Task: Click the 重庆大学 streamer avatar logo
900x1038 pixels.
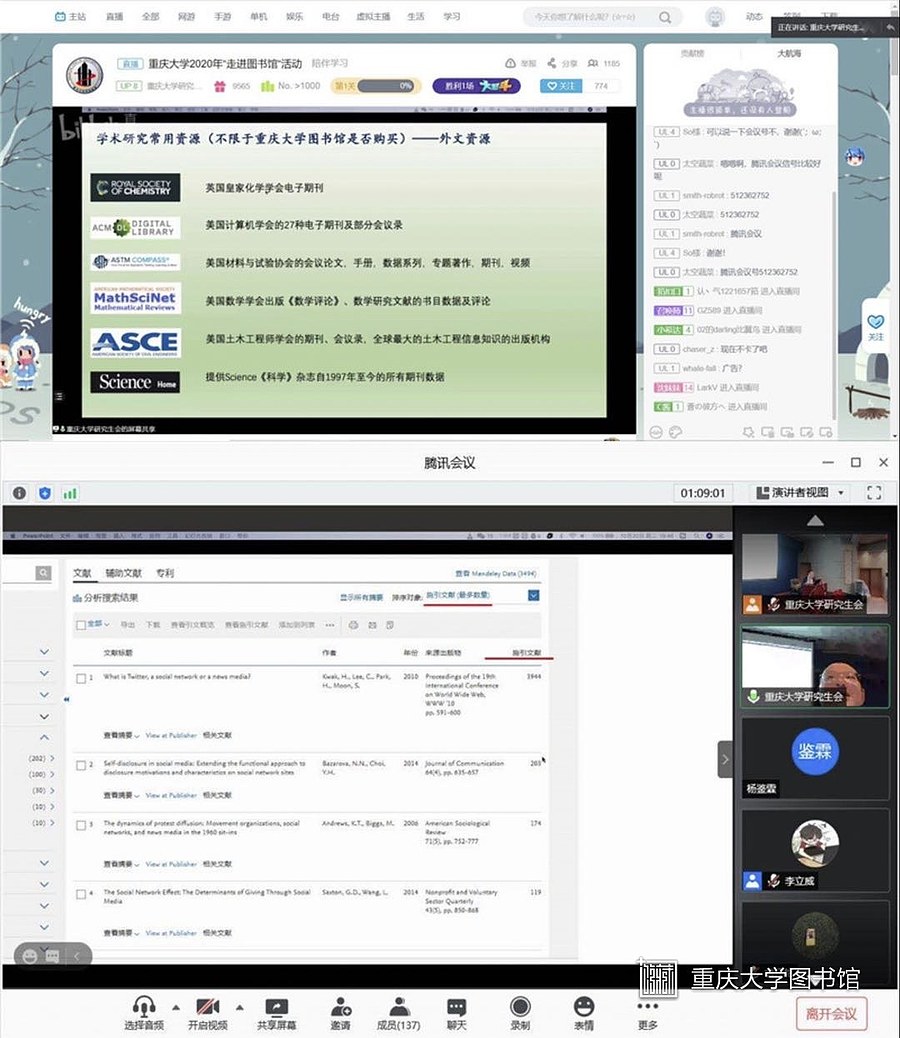Action: 85,75
